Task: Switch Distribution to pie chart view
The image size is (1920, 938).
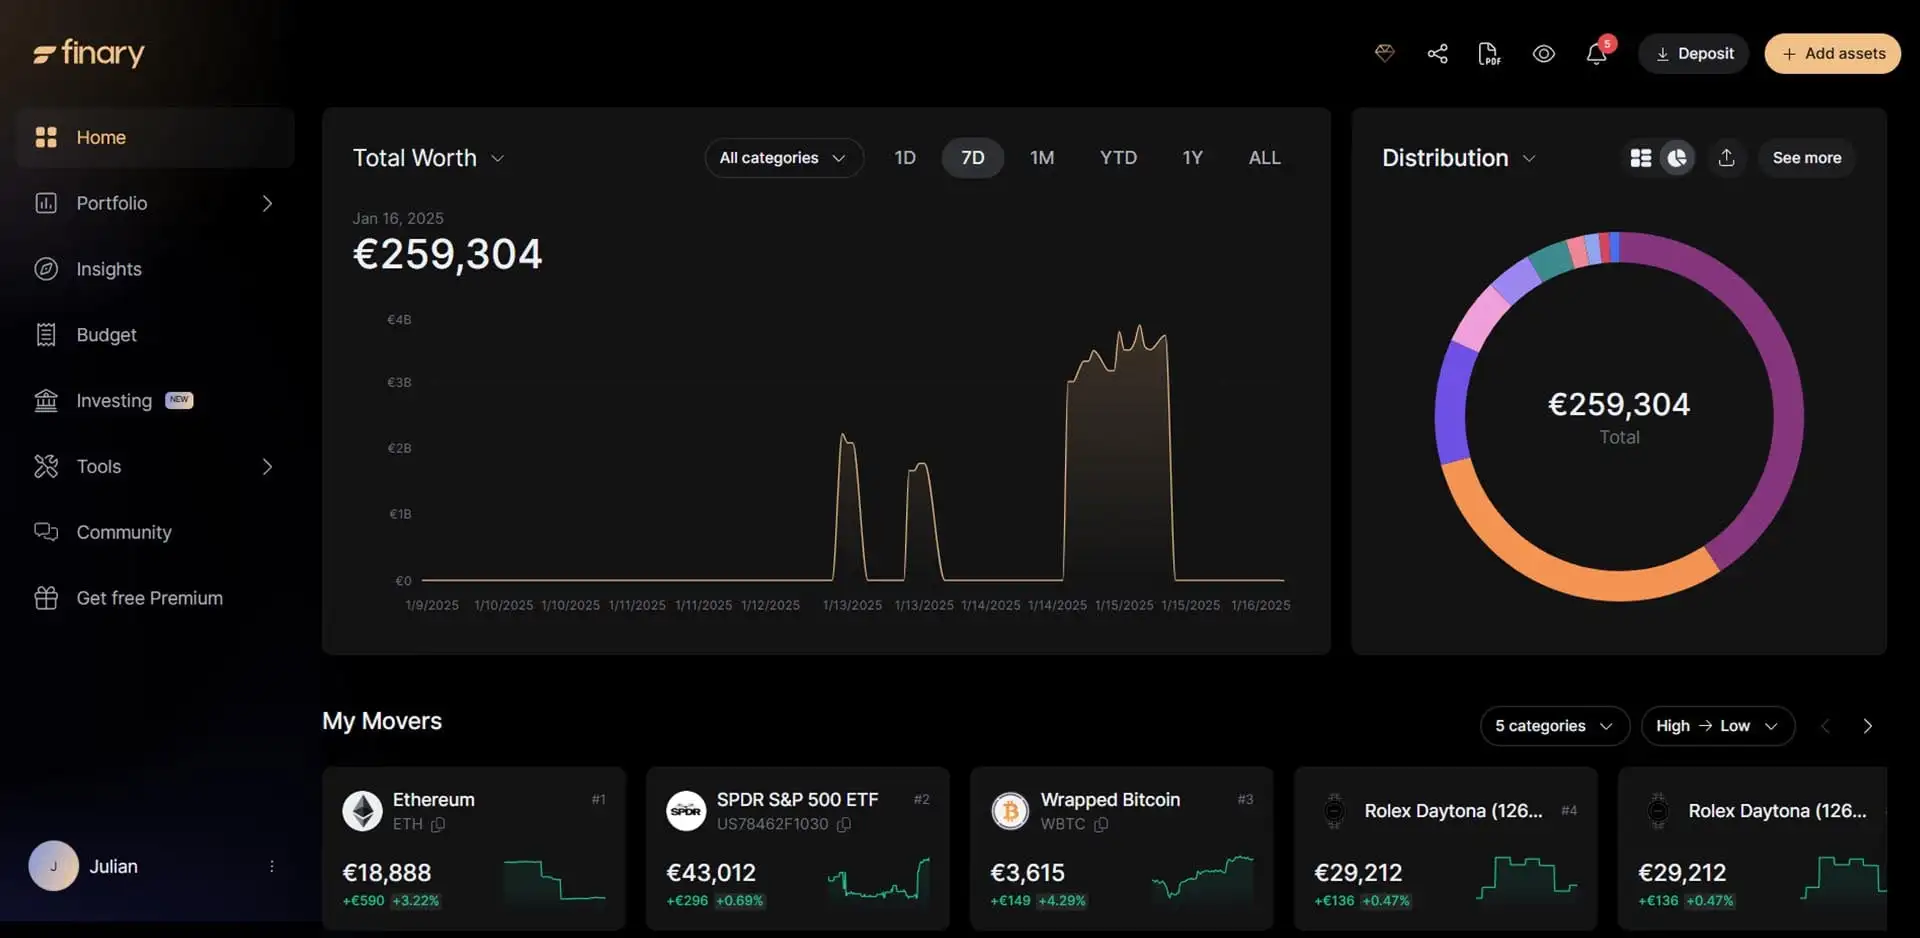Action: click(x=1677, y=158)
